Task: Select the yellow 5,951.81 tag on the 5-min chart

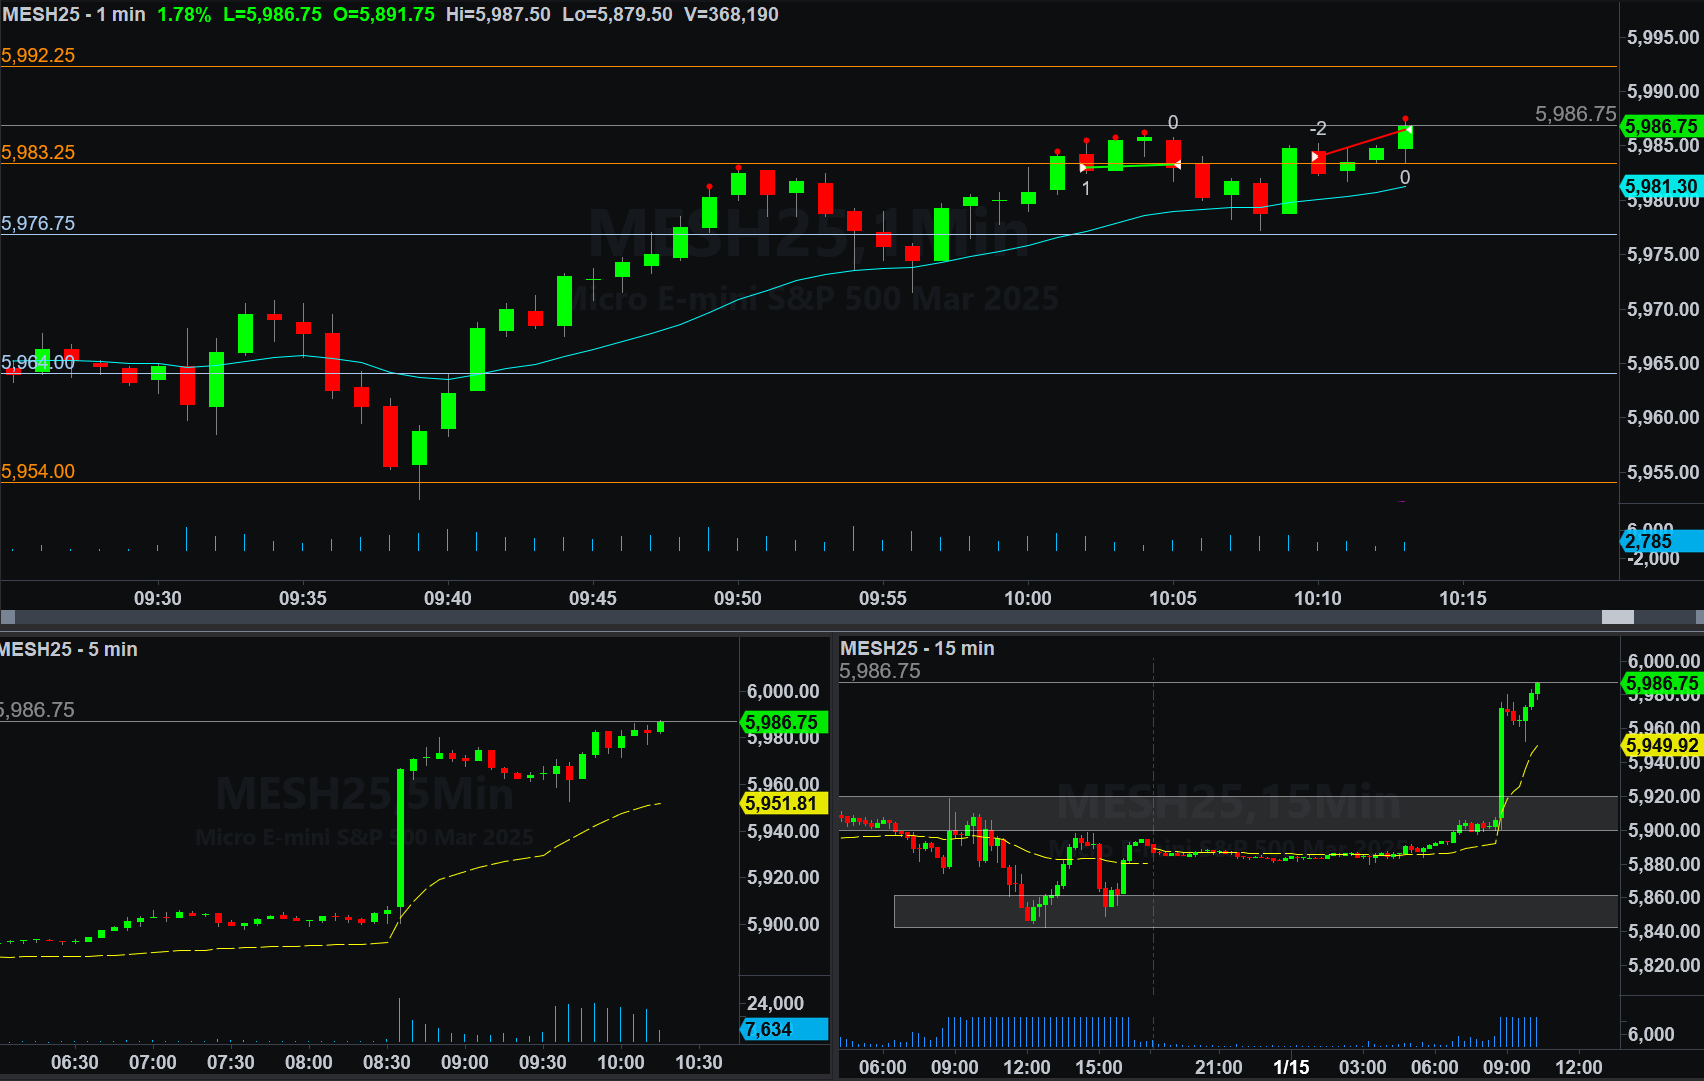Action: (781, 803)
